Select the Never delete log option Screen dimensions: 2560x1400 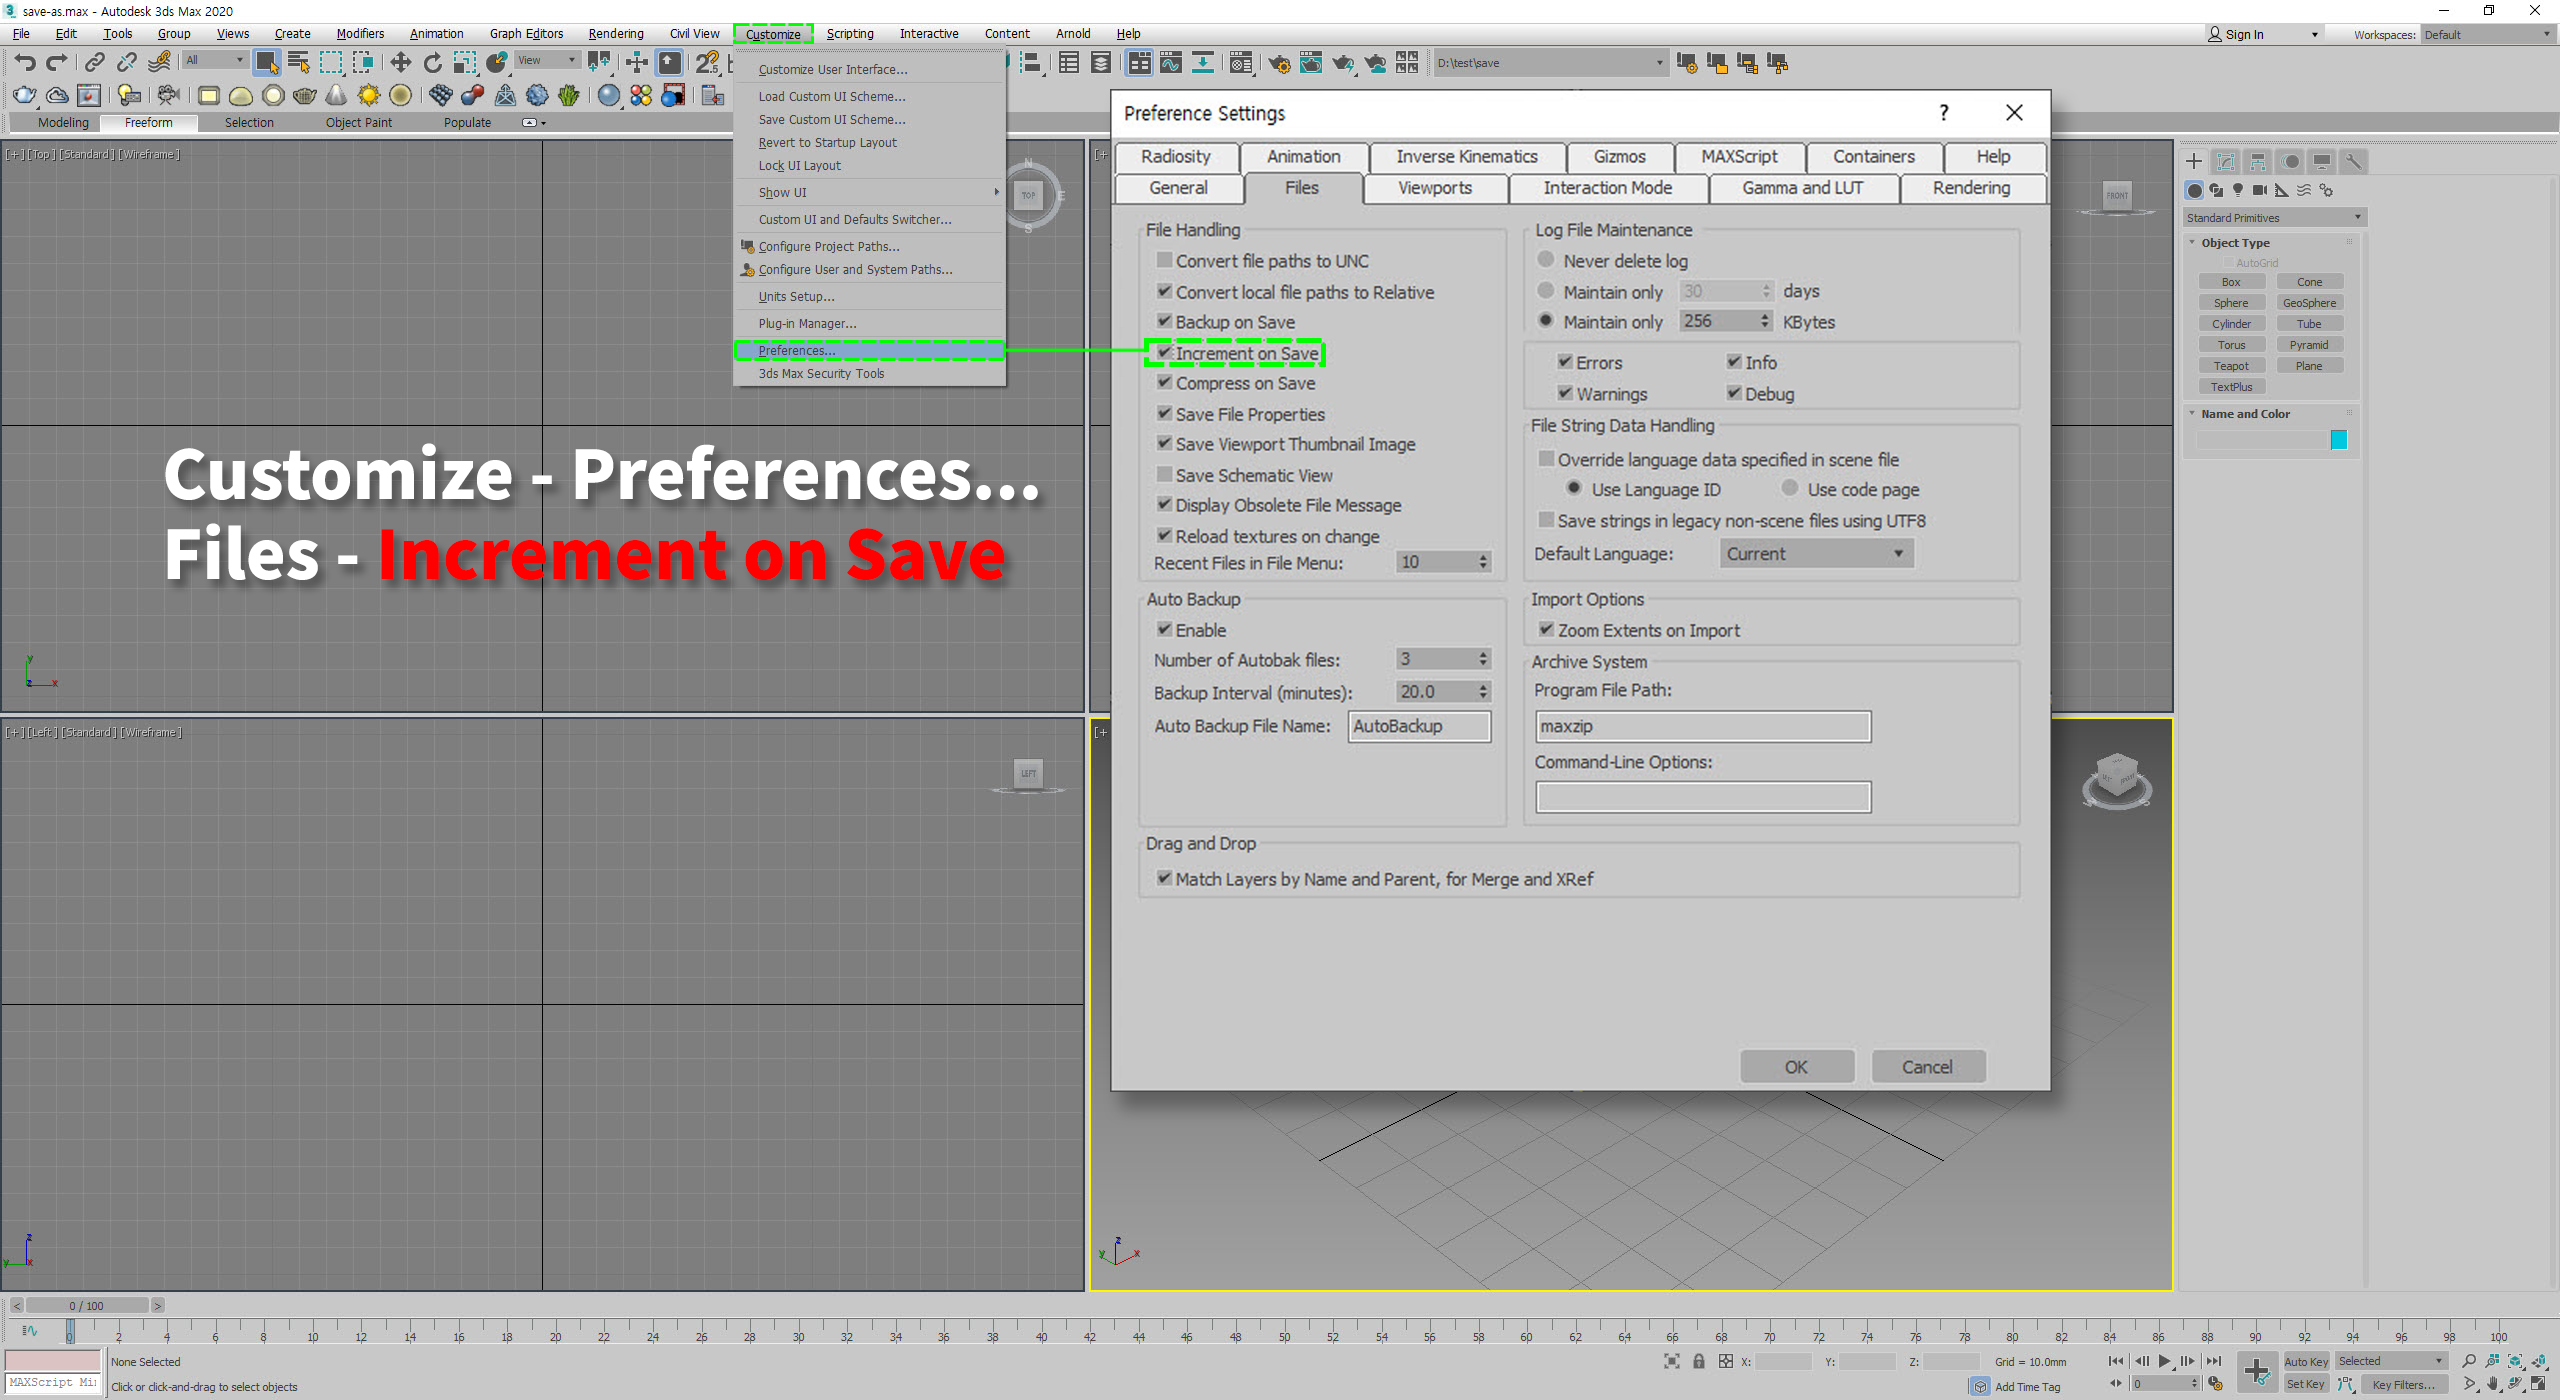click(1546, 260)
